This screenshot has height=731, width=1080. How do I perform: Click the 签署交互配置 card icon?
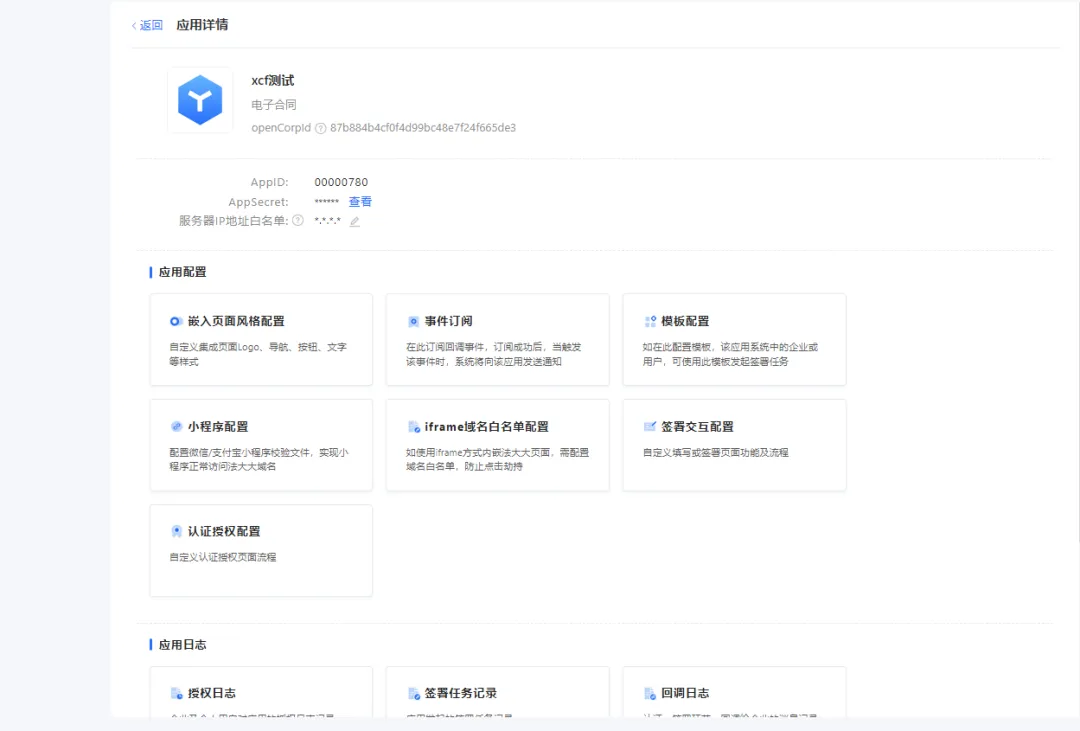(x=650, y=426)
